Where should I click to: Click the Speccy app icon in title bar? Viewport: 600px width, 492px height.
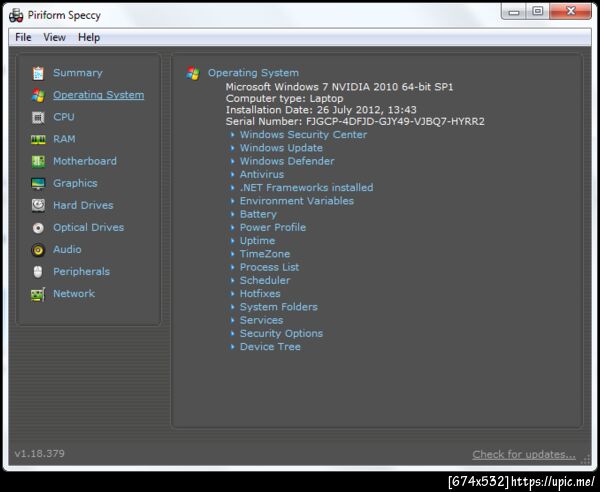point(16,15)
